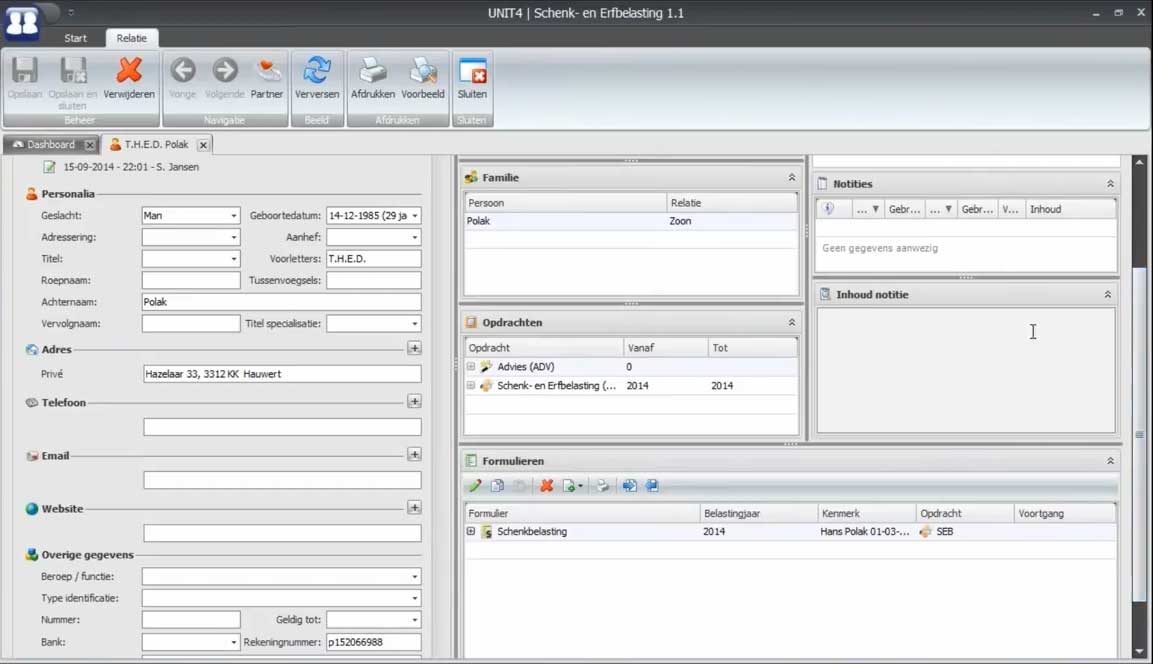Click the Roepnaam input field
This screenshot has width=1153, height=664.
pyautogui.click(x=191, y=281)
